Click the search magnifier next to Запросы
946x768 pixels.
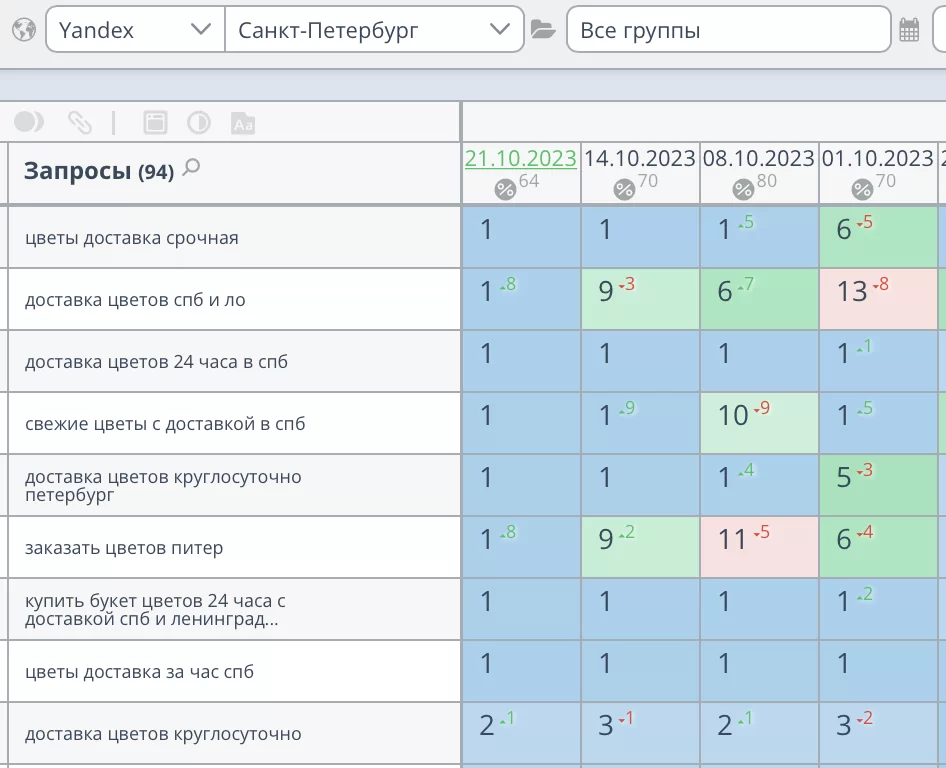pos(192,168)
